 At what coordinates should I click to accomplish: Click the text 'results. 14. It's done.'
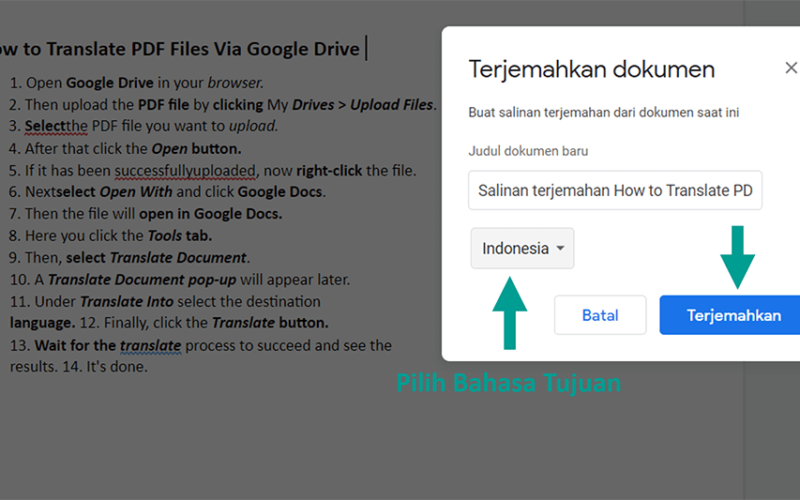tap(79, 366)
